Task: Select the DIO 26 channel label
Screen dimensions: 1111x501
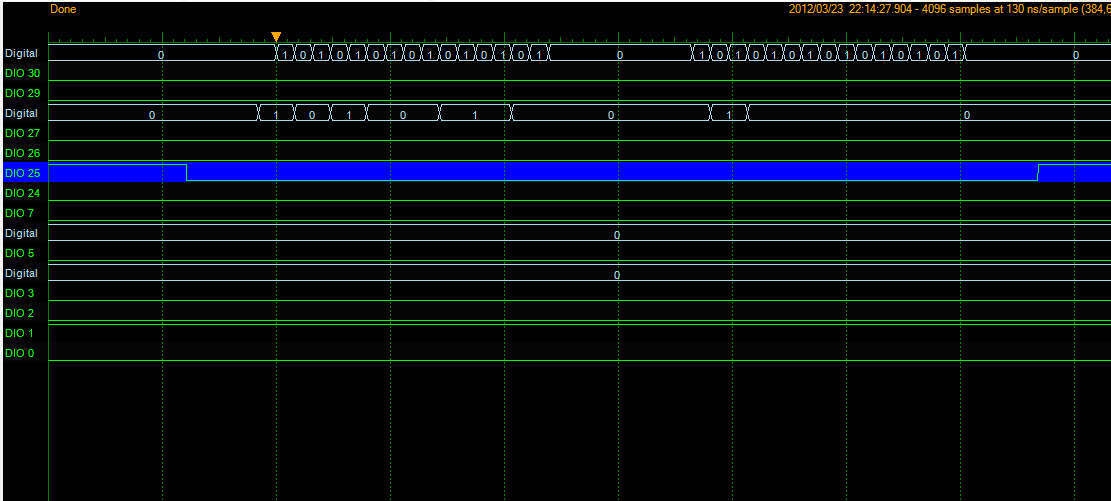Action: click(x=22, y=153)
